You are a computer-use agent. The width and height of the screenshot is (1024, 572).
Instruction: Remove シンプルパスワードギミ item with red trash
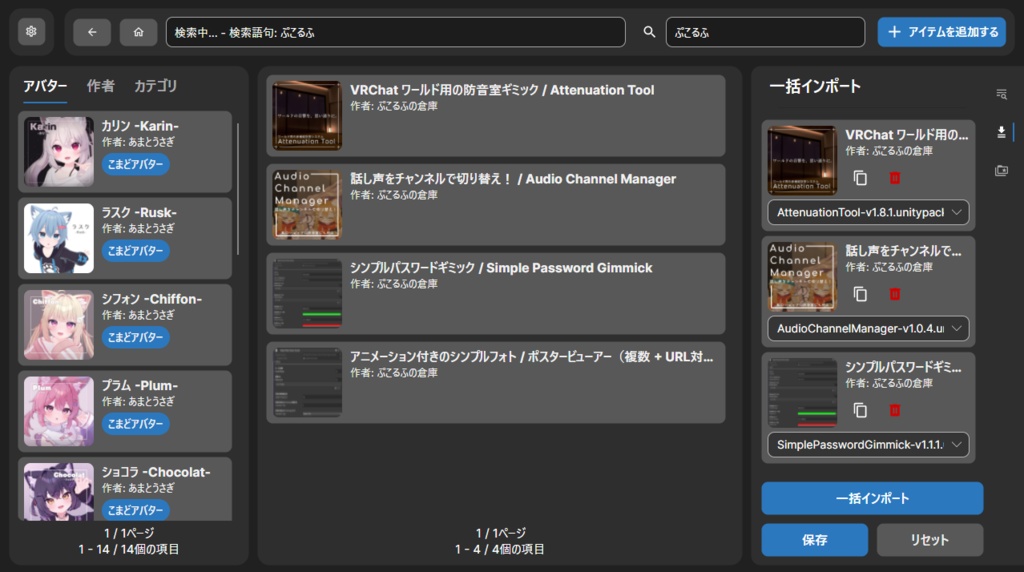895,410
